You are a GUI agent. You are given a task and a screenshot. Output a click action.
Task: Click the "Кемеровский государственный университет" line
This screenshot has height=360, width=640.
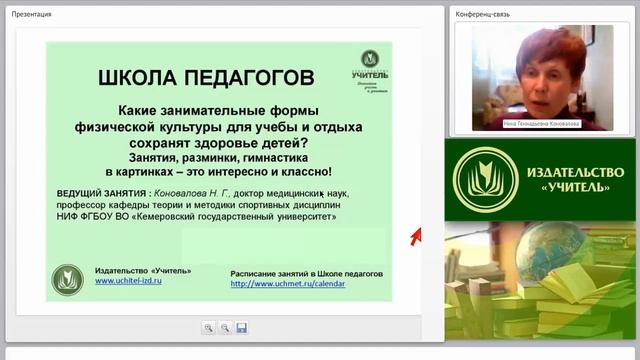click(196, 217)
